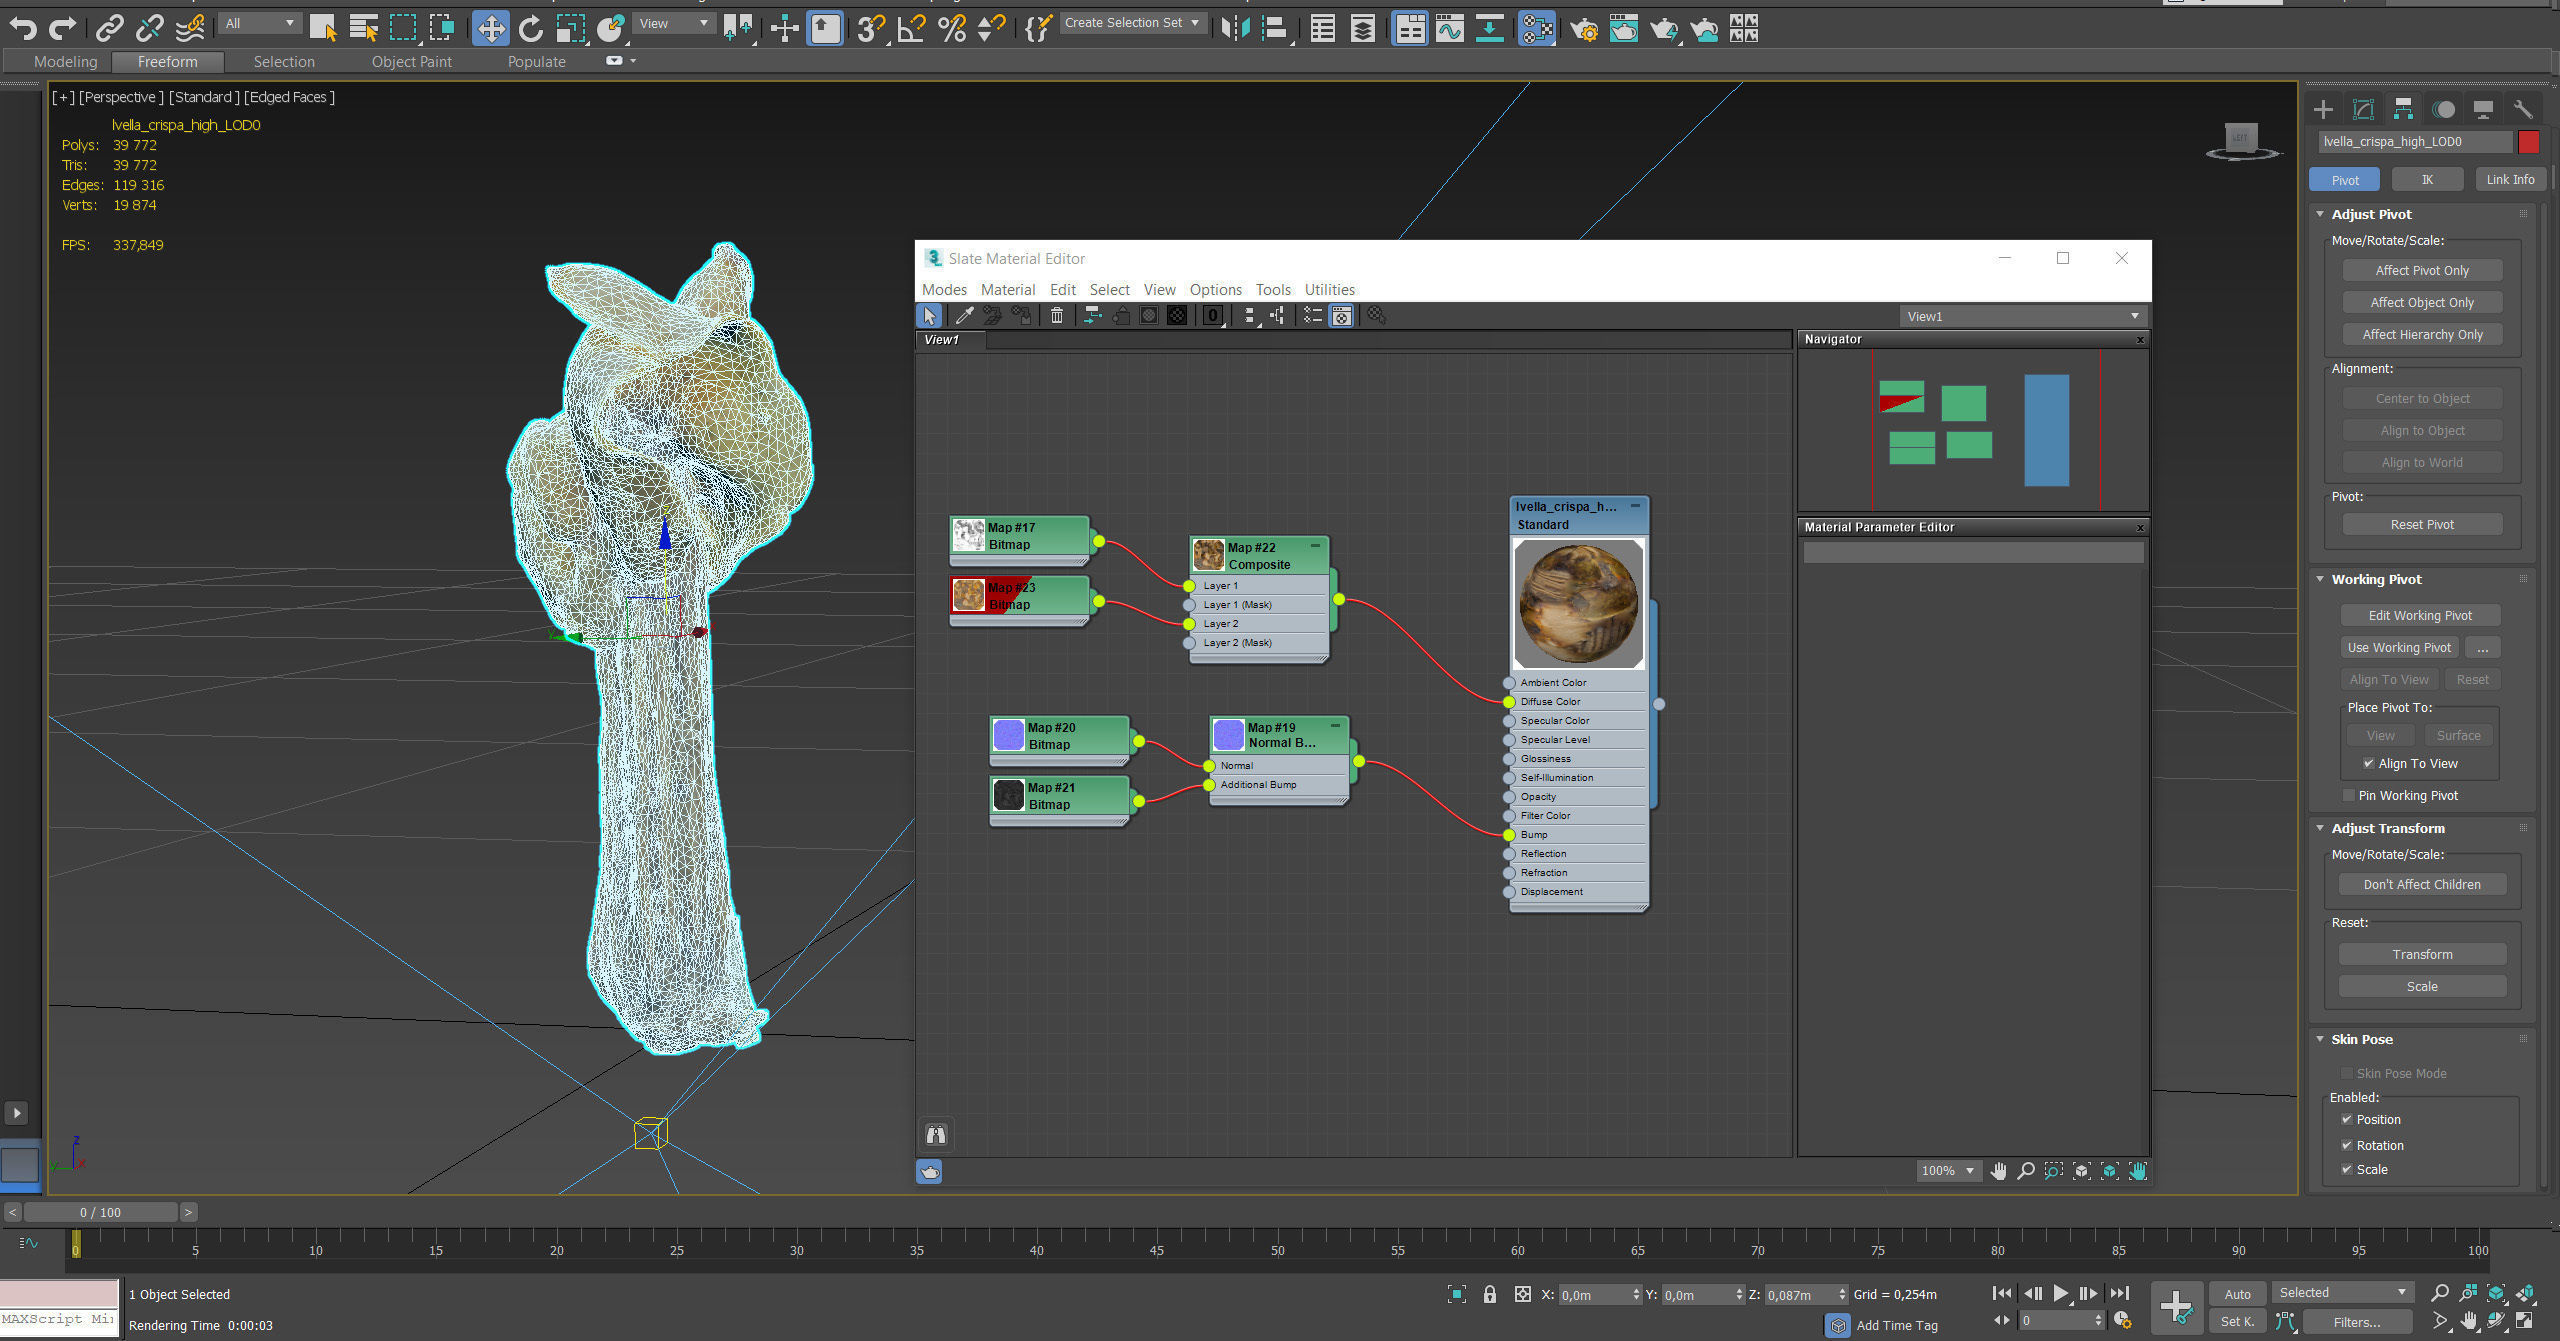Toggle Use Working Pivot button
This screenshot has height=1341, width=2560.
[x=2399, y=647]
